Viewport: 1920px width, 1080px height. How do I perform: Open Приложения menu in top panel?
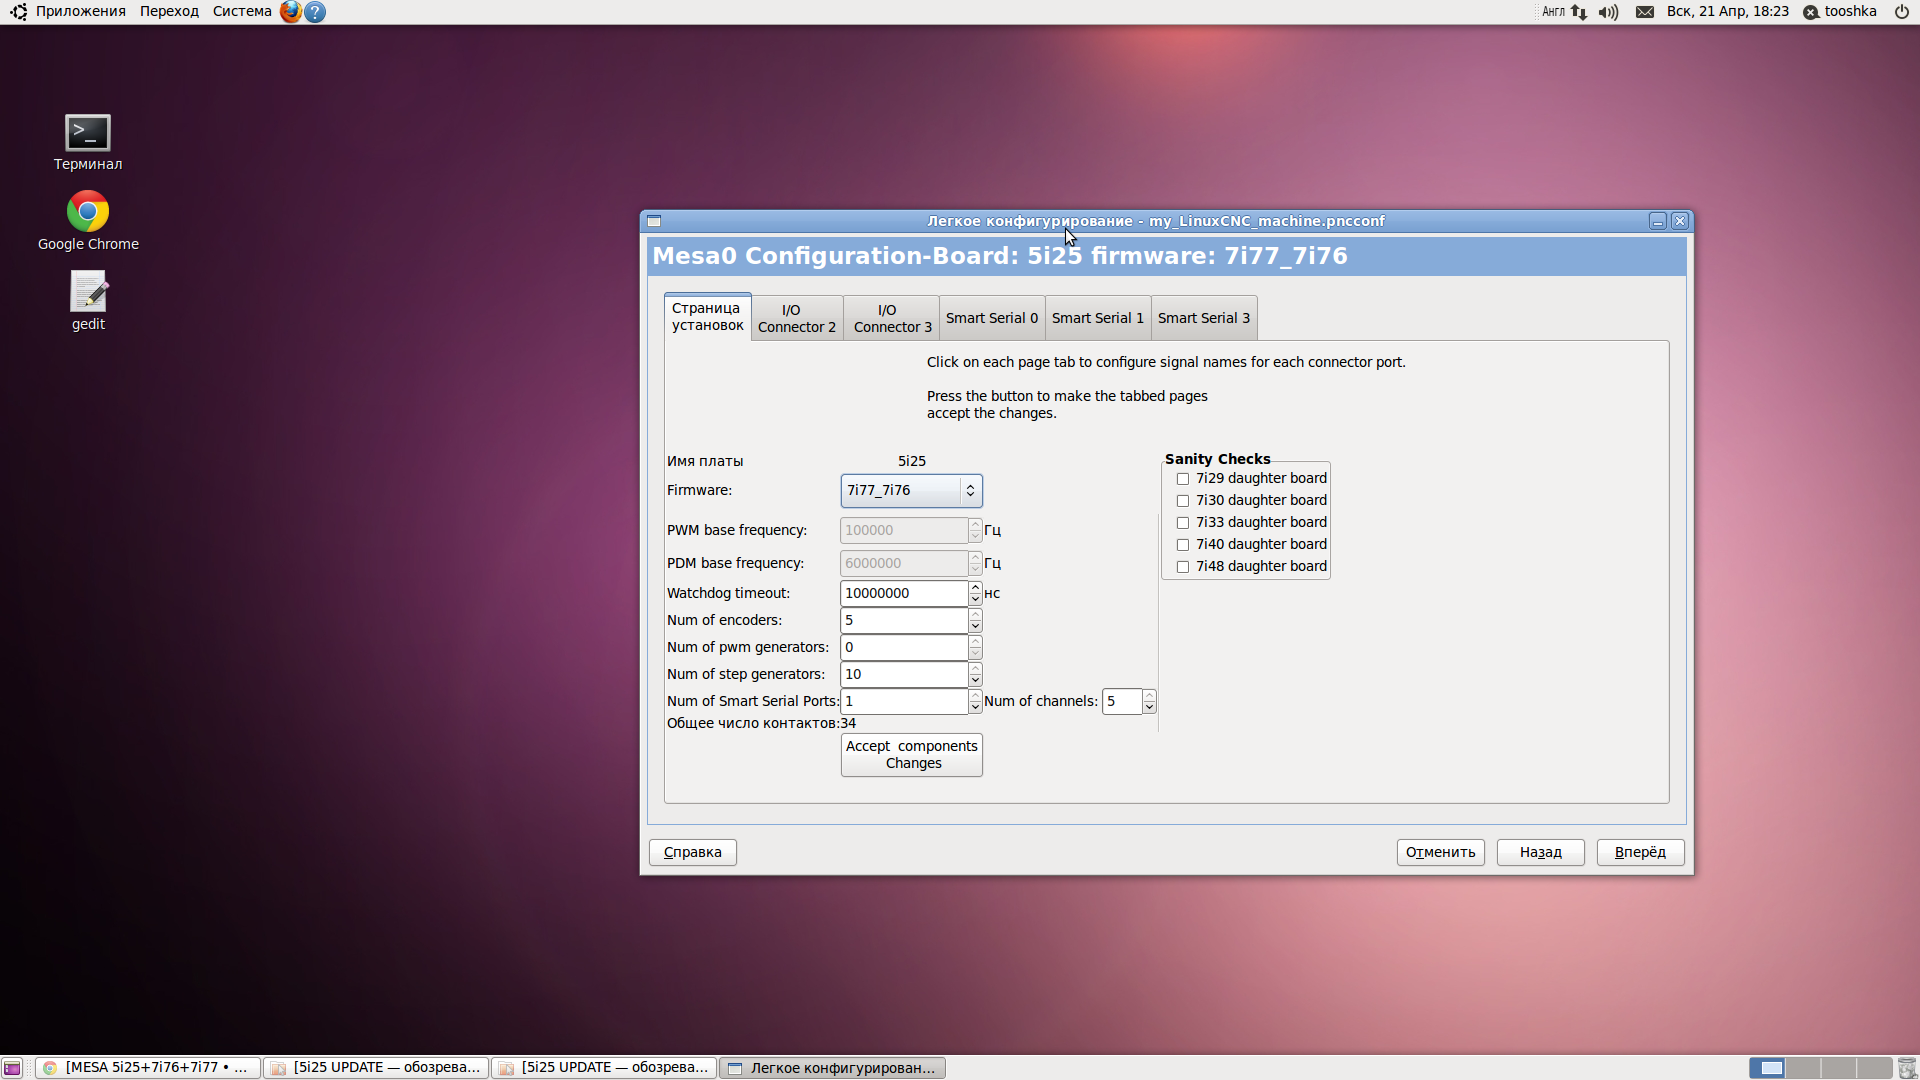coord(80,12)
